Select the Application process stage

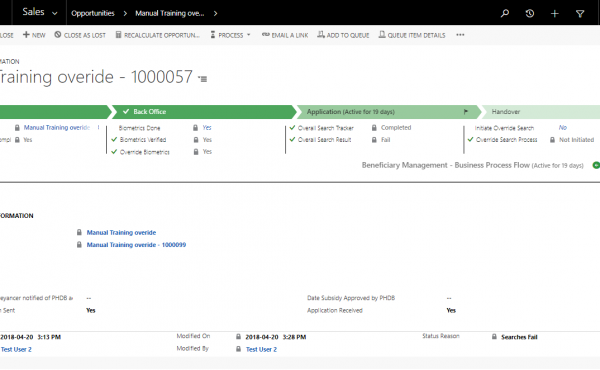388,112
